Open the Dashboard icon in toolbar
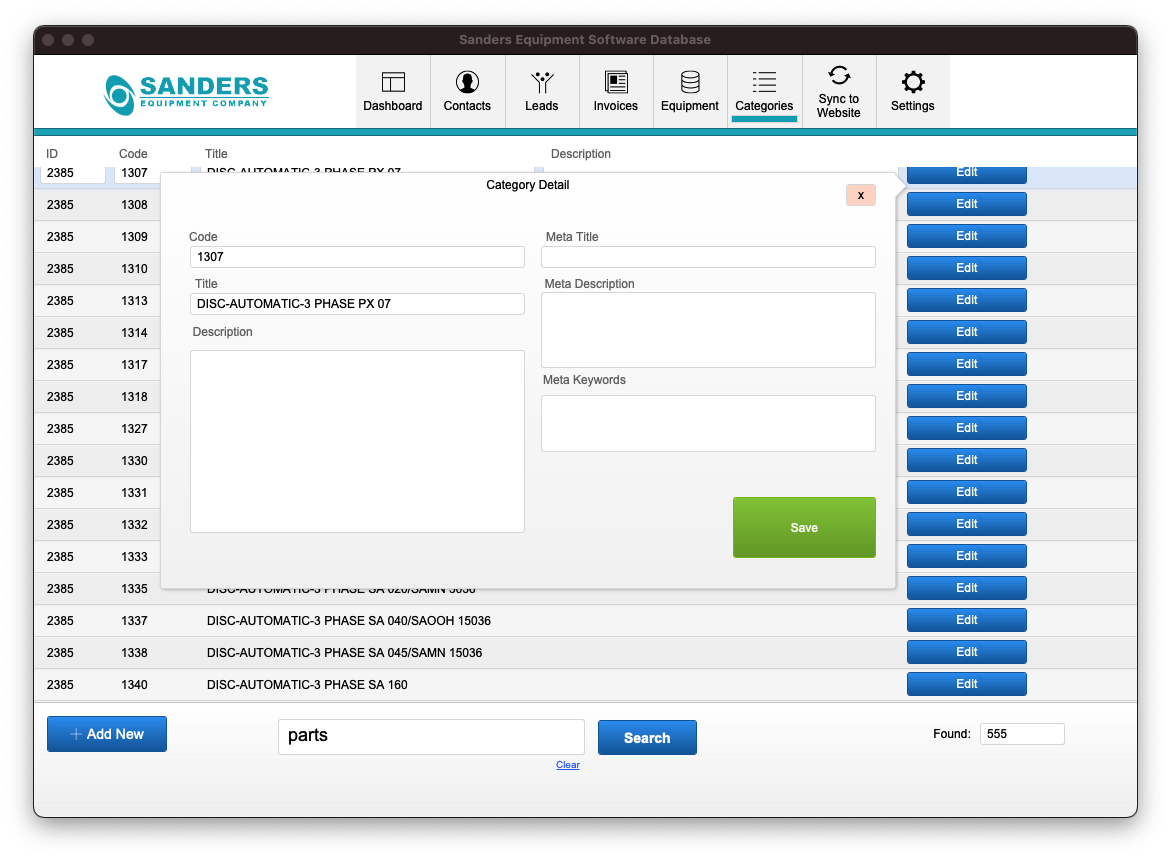1171x859 pixels. [x=392, y=83]
